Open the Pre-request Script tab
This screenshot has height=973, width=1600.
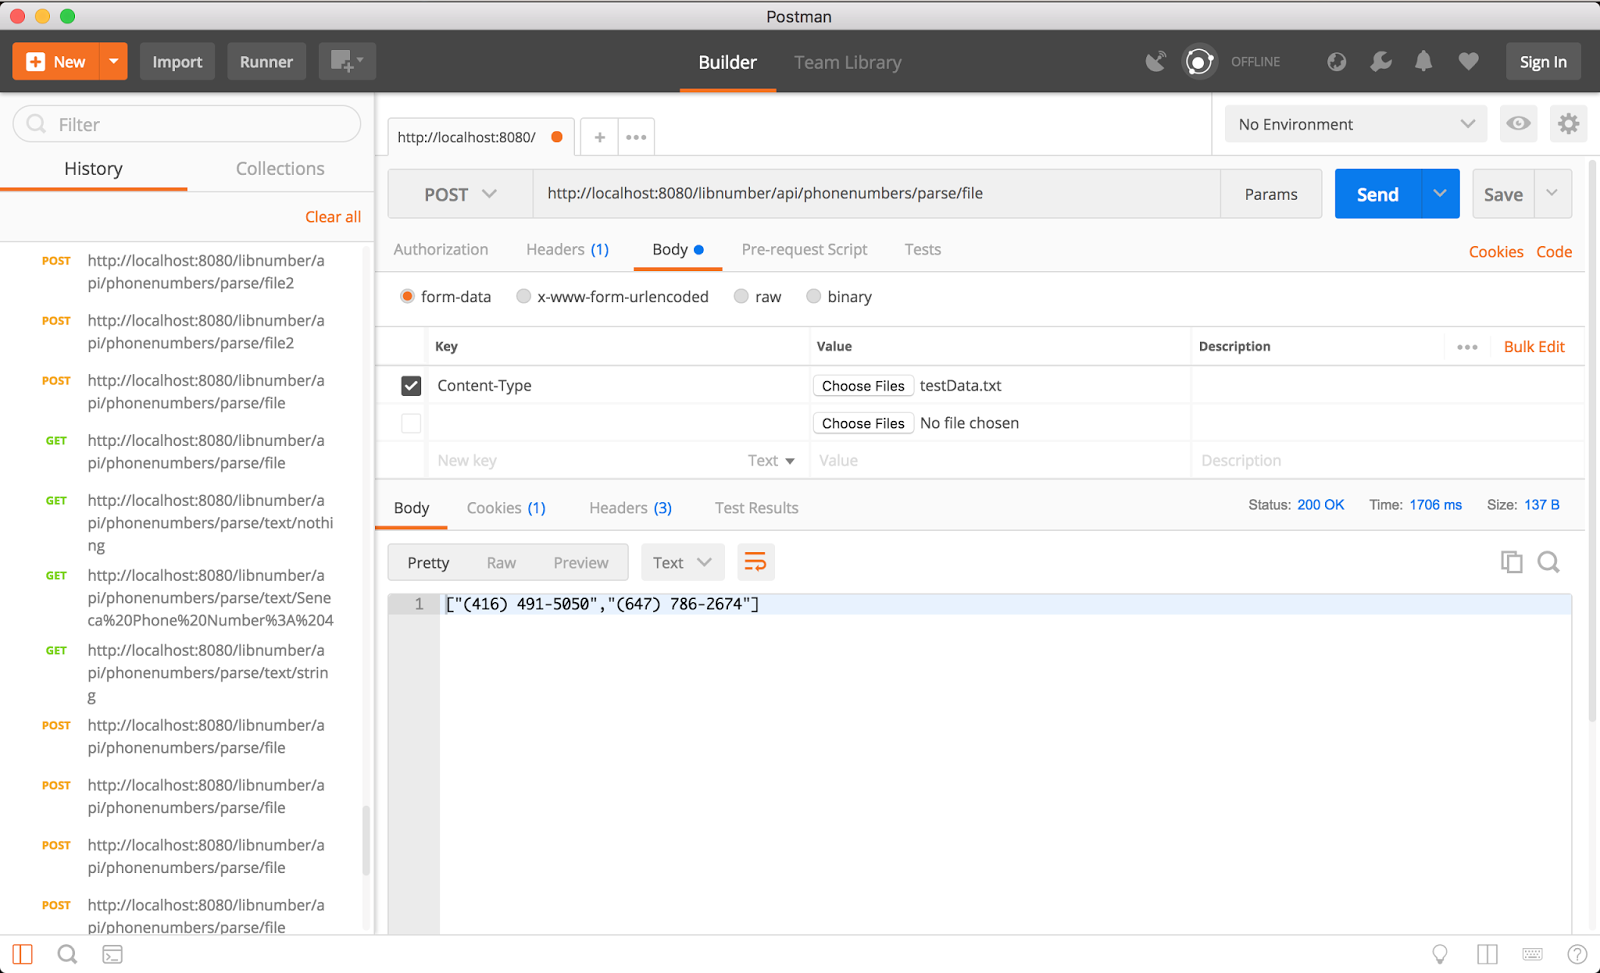(804, 249)
